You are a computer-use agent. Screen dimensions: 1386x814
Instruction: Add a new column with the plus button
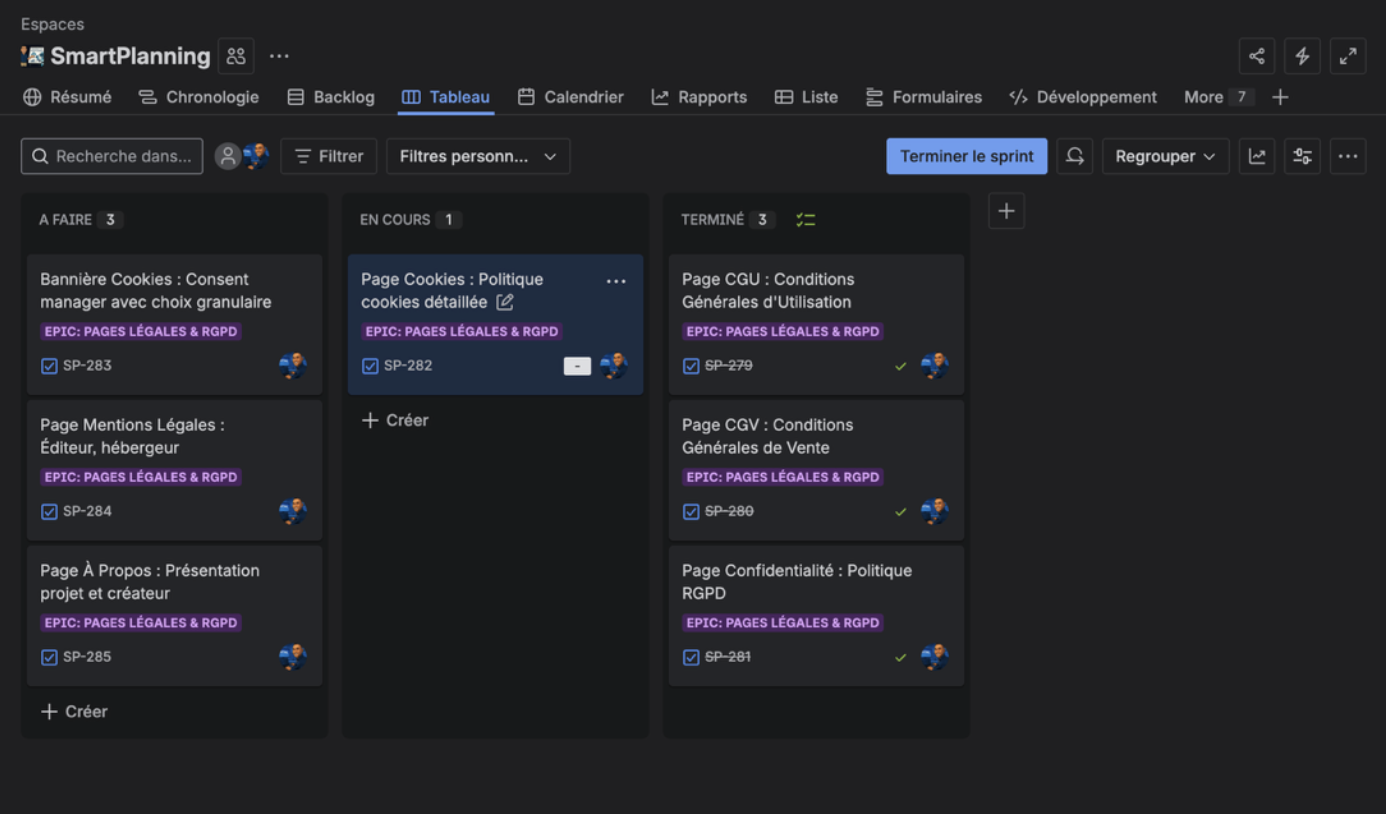pos(1006,211)
